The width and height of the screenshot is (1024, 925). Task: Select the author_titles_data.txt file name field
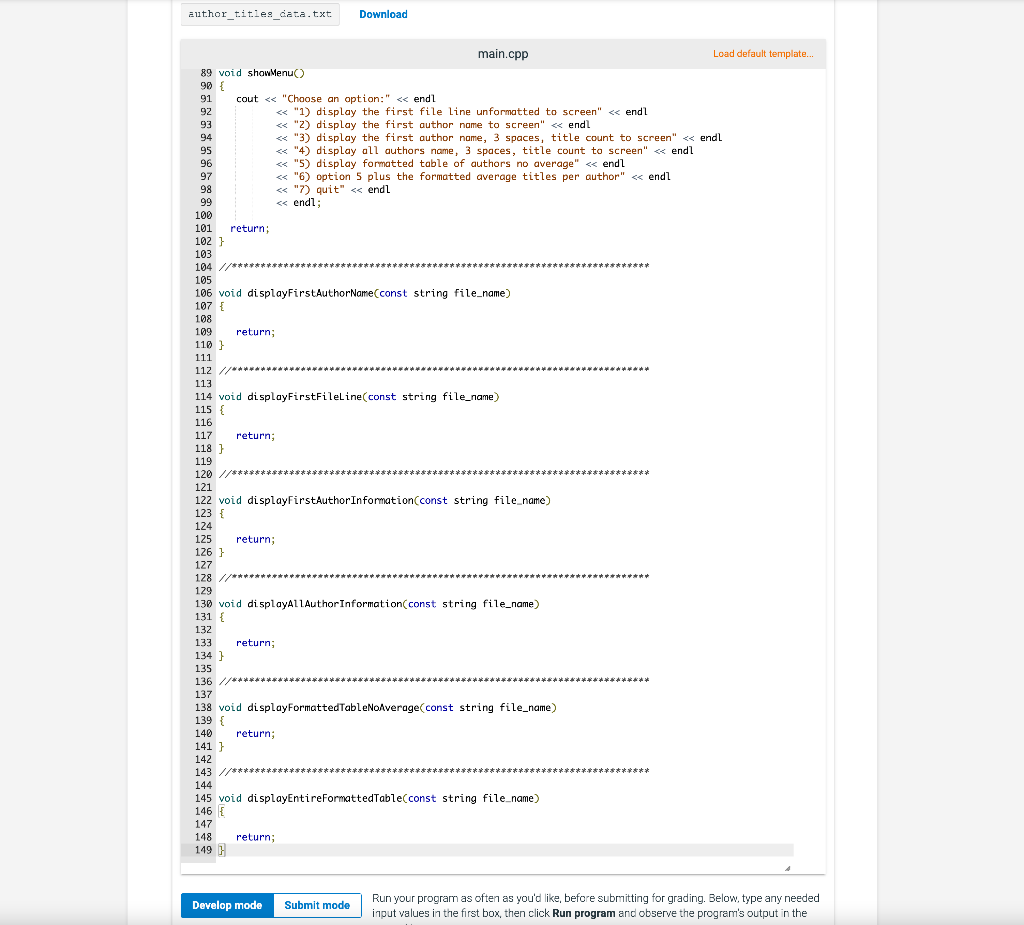tap(260, 14)
